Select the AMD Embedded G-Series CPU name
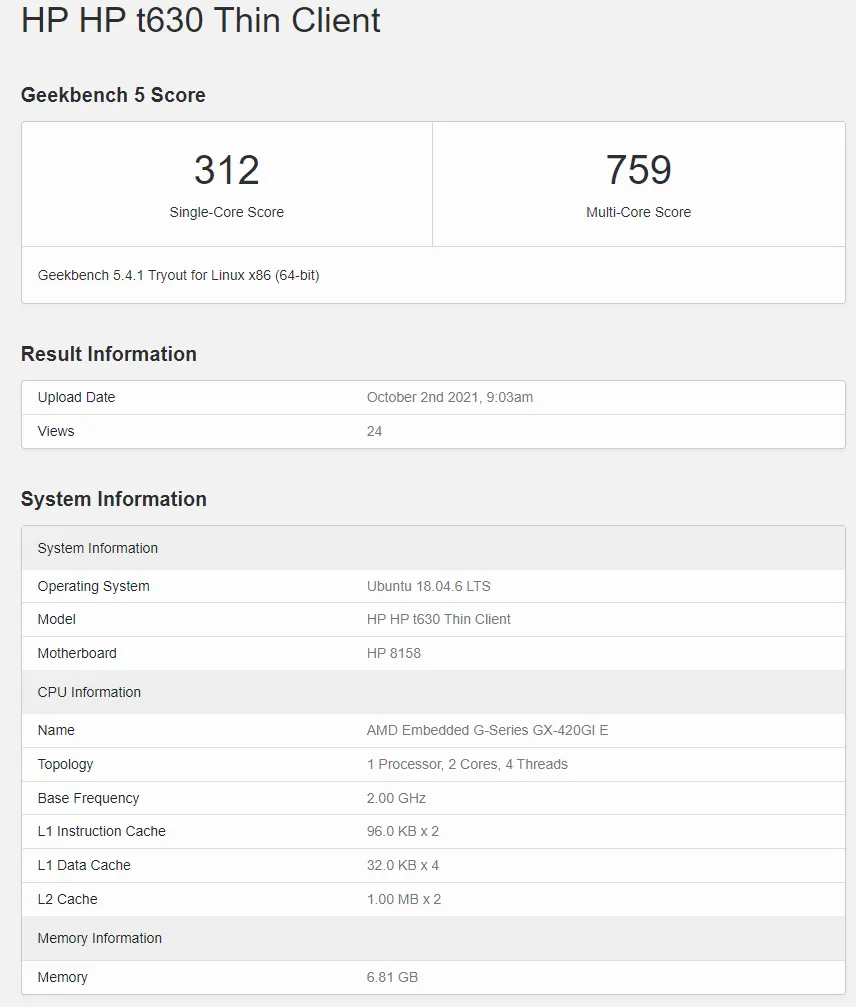This screenshot has width=856, height=1007. point(487,730)
